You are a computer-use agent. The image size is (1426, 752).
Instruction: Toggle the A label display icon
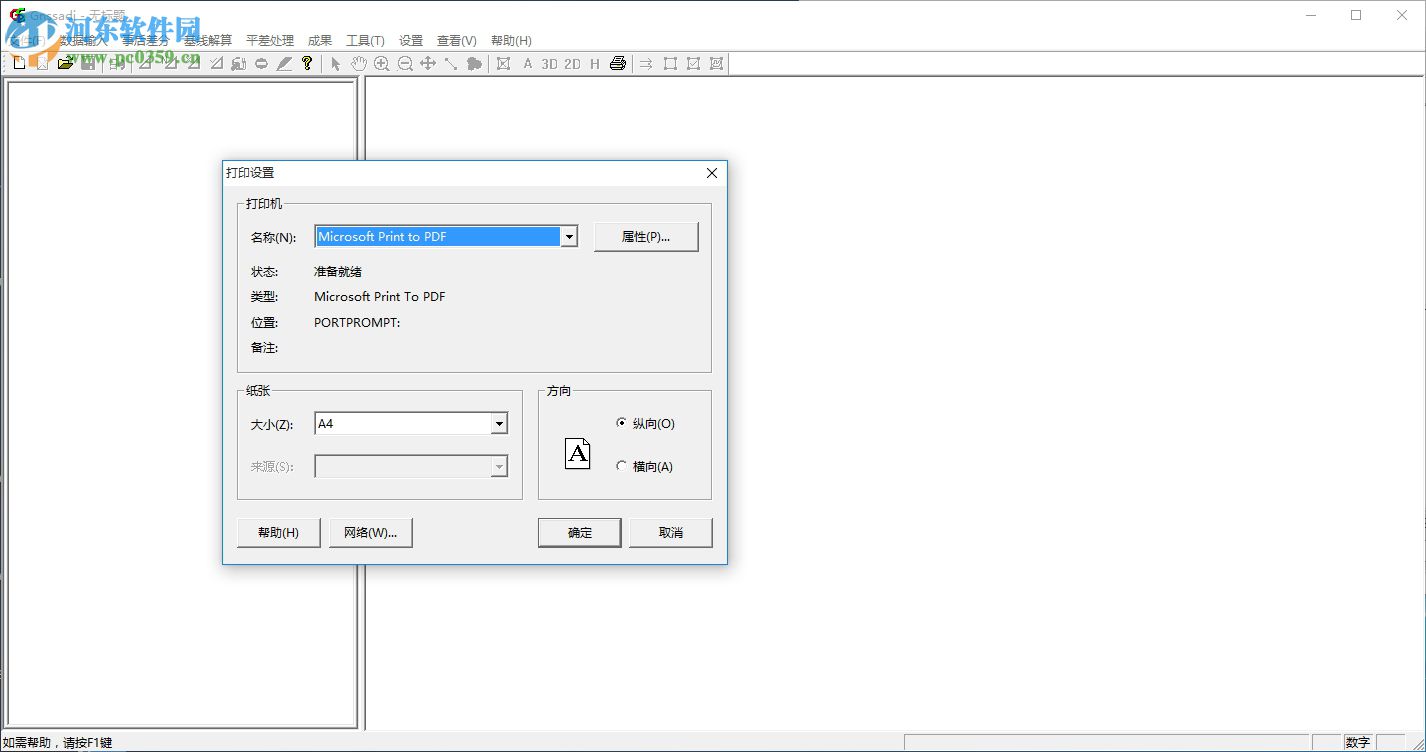pos(528,63)
